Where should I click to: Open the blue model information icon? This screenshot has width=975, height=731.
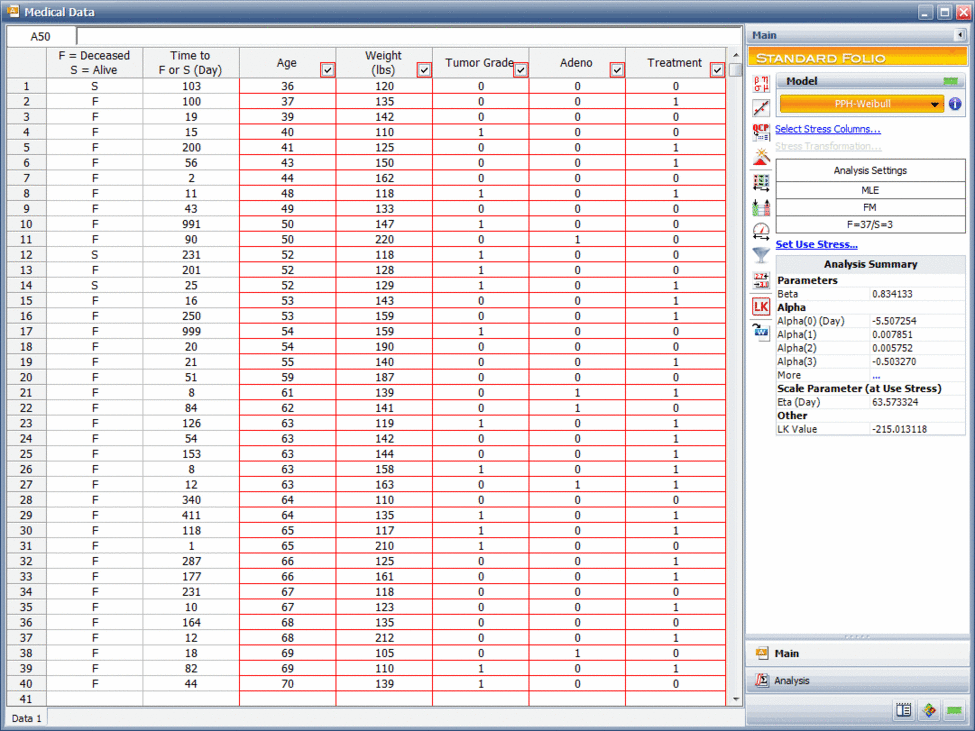coord(955,104)
